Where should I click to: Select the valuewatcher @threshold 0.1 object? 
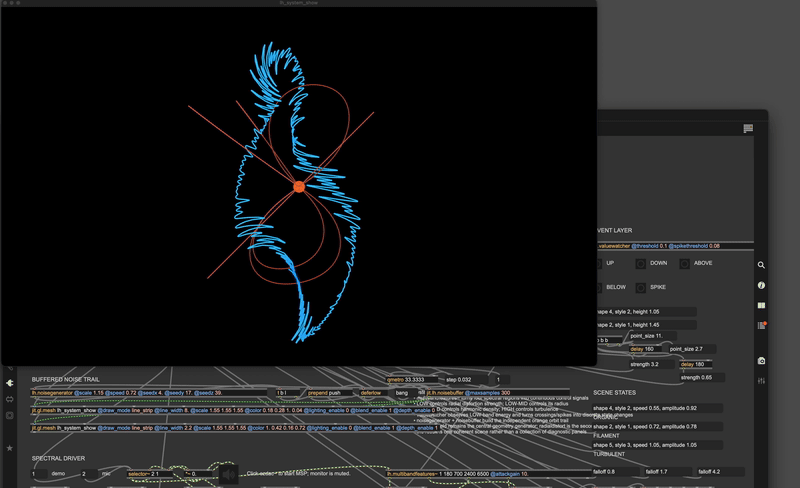pos(674,246)
